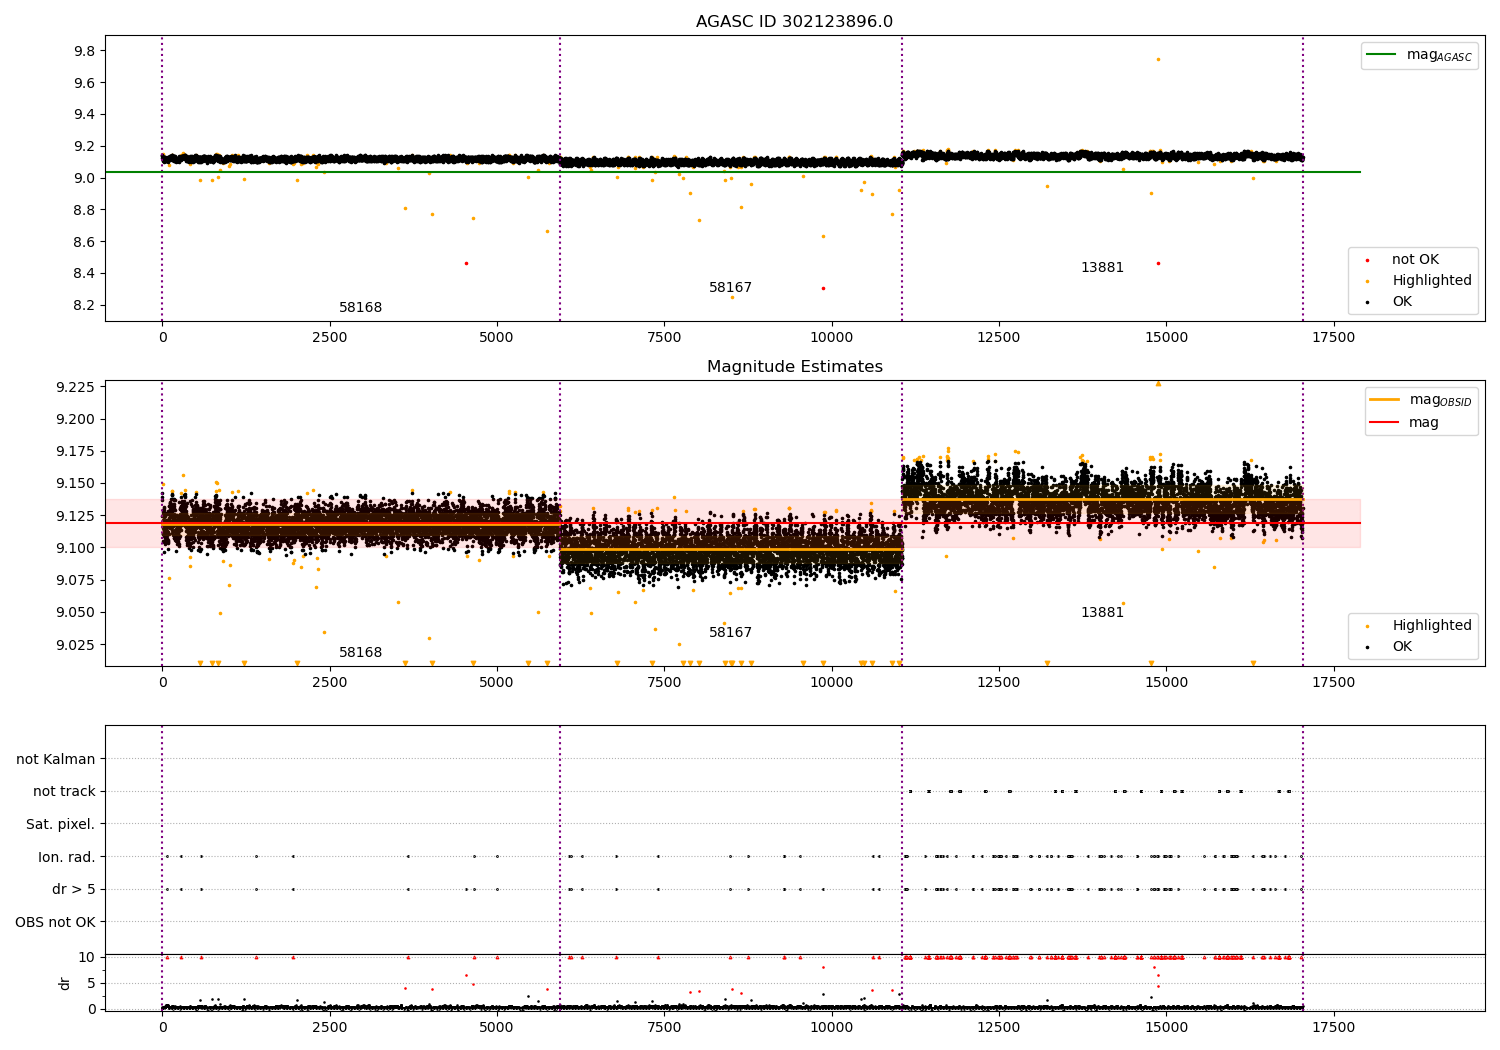Viewport: 1500px width, 1050px height.
Task: Click obsid label 58168 in Magnitude Estimates plot
Action: (x=360, y=653)
